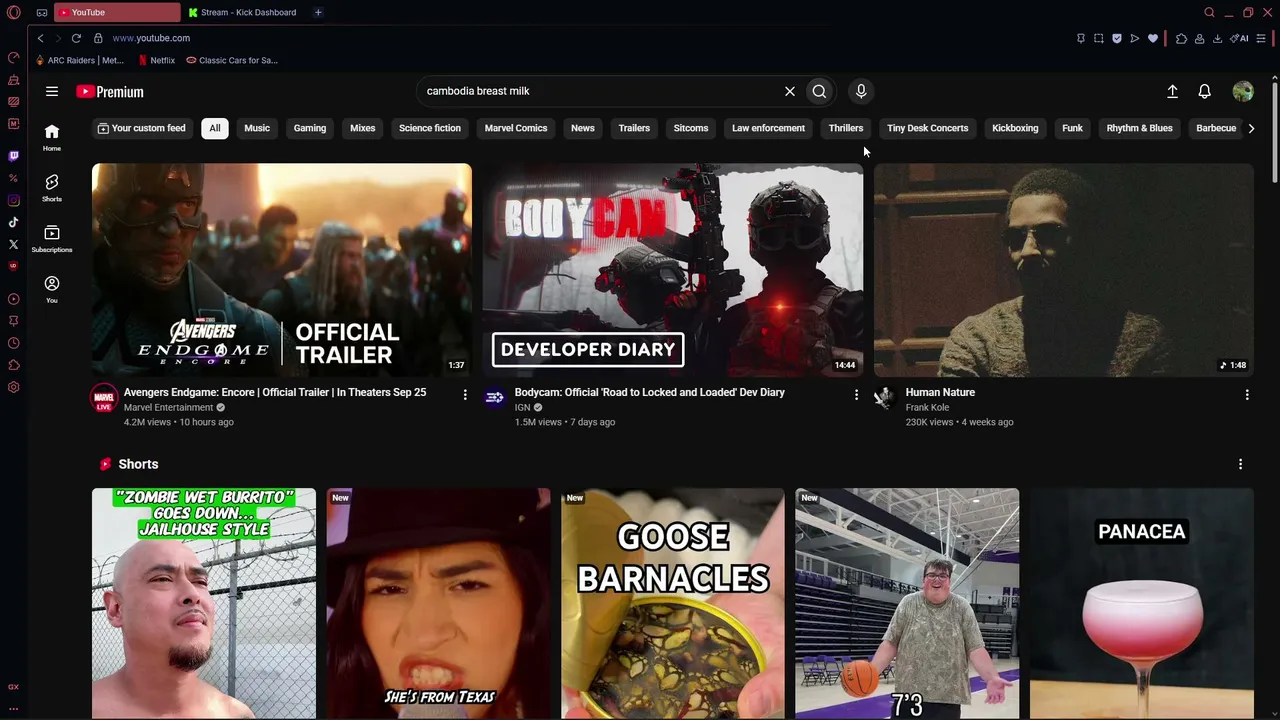
Task: Open more options for Bodycam video
Action: tap(856, 395)
